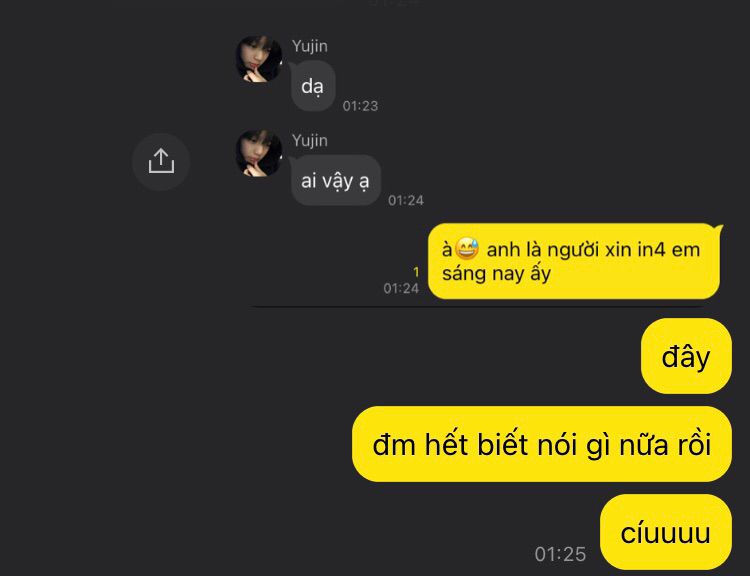Screen dimensions: 750x576
Task: Open Yujin's avatar next to 'dạ' message
Action: (259, 59)
